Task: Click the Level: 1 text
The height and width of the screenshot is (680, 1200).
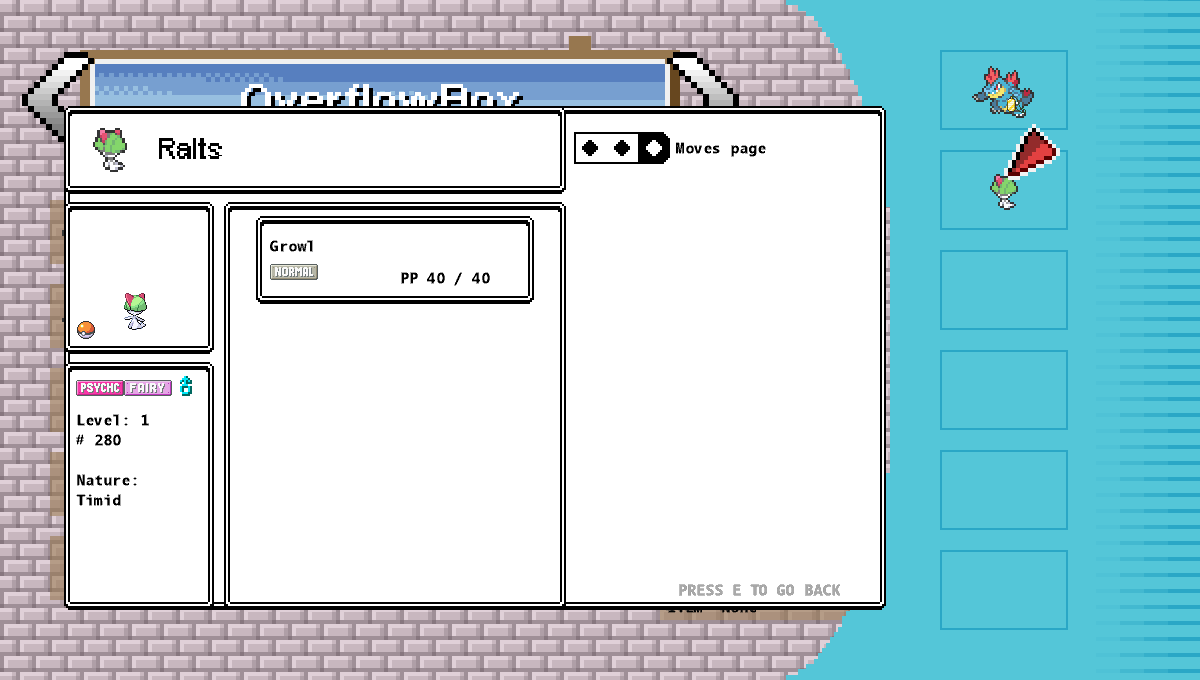Action: click(x=113, y=420)
